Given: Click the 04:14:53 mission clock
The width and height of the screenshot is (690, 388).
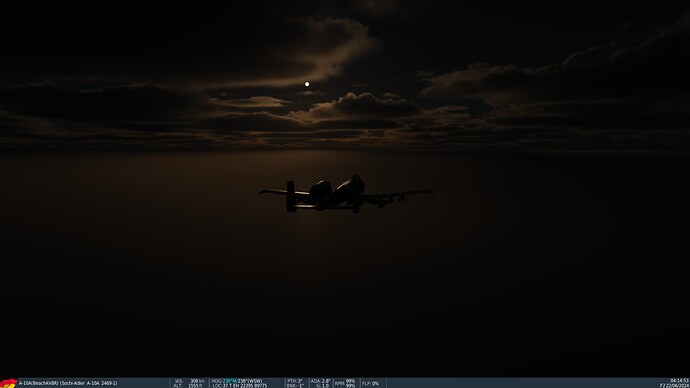Looking at the screenshot, I should [679, 381].
